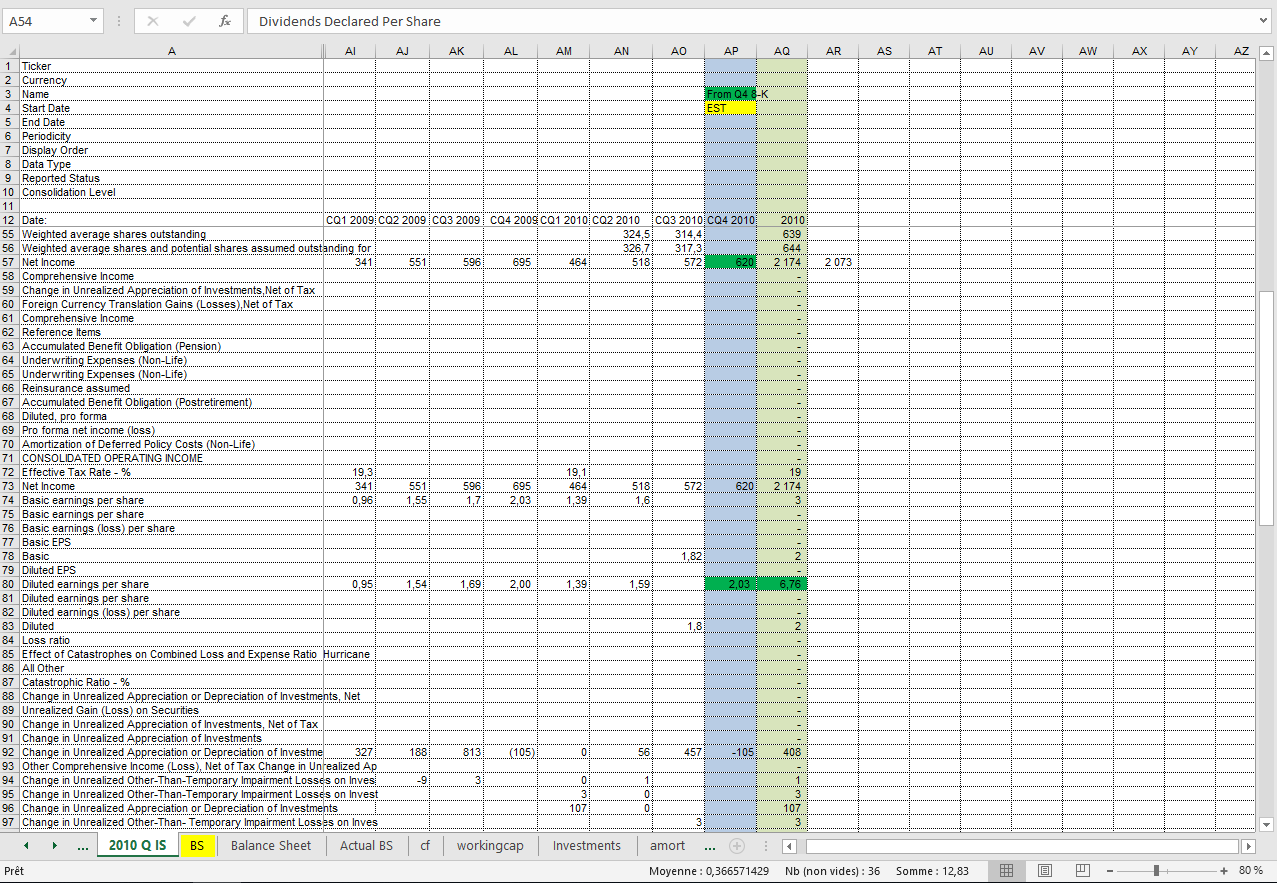Click the green 6,76 cell in column AQ
1277x883 pixels.
pos(782,584)
